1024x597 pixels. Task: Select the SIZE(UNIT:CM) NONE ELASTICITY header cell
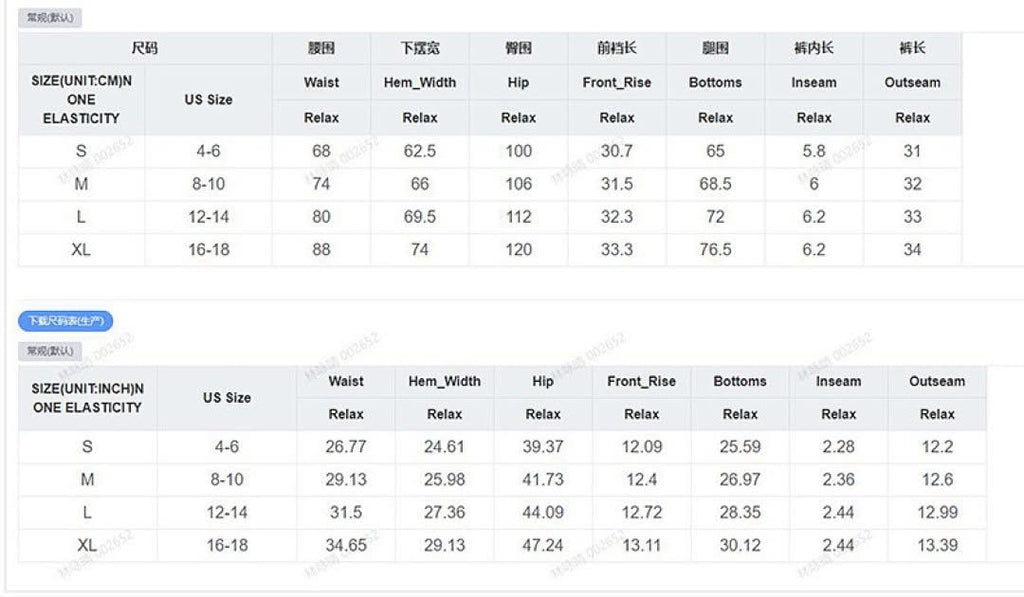82,99
